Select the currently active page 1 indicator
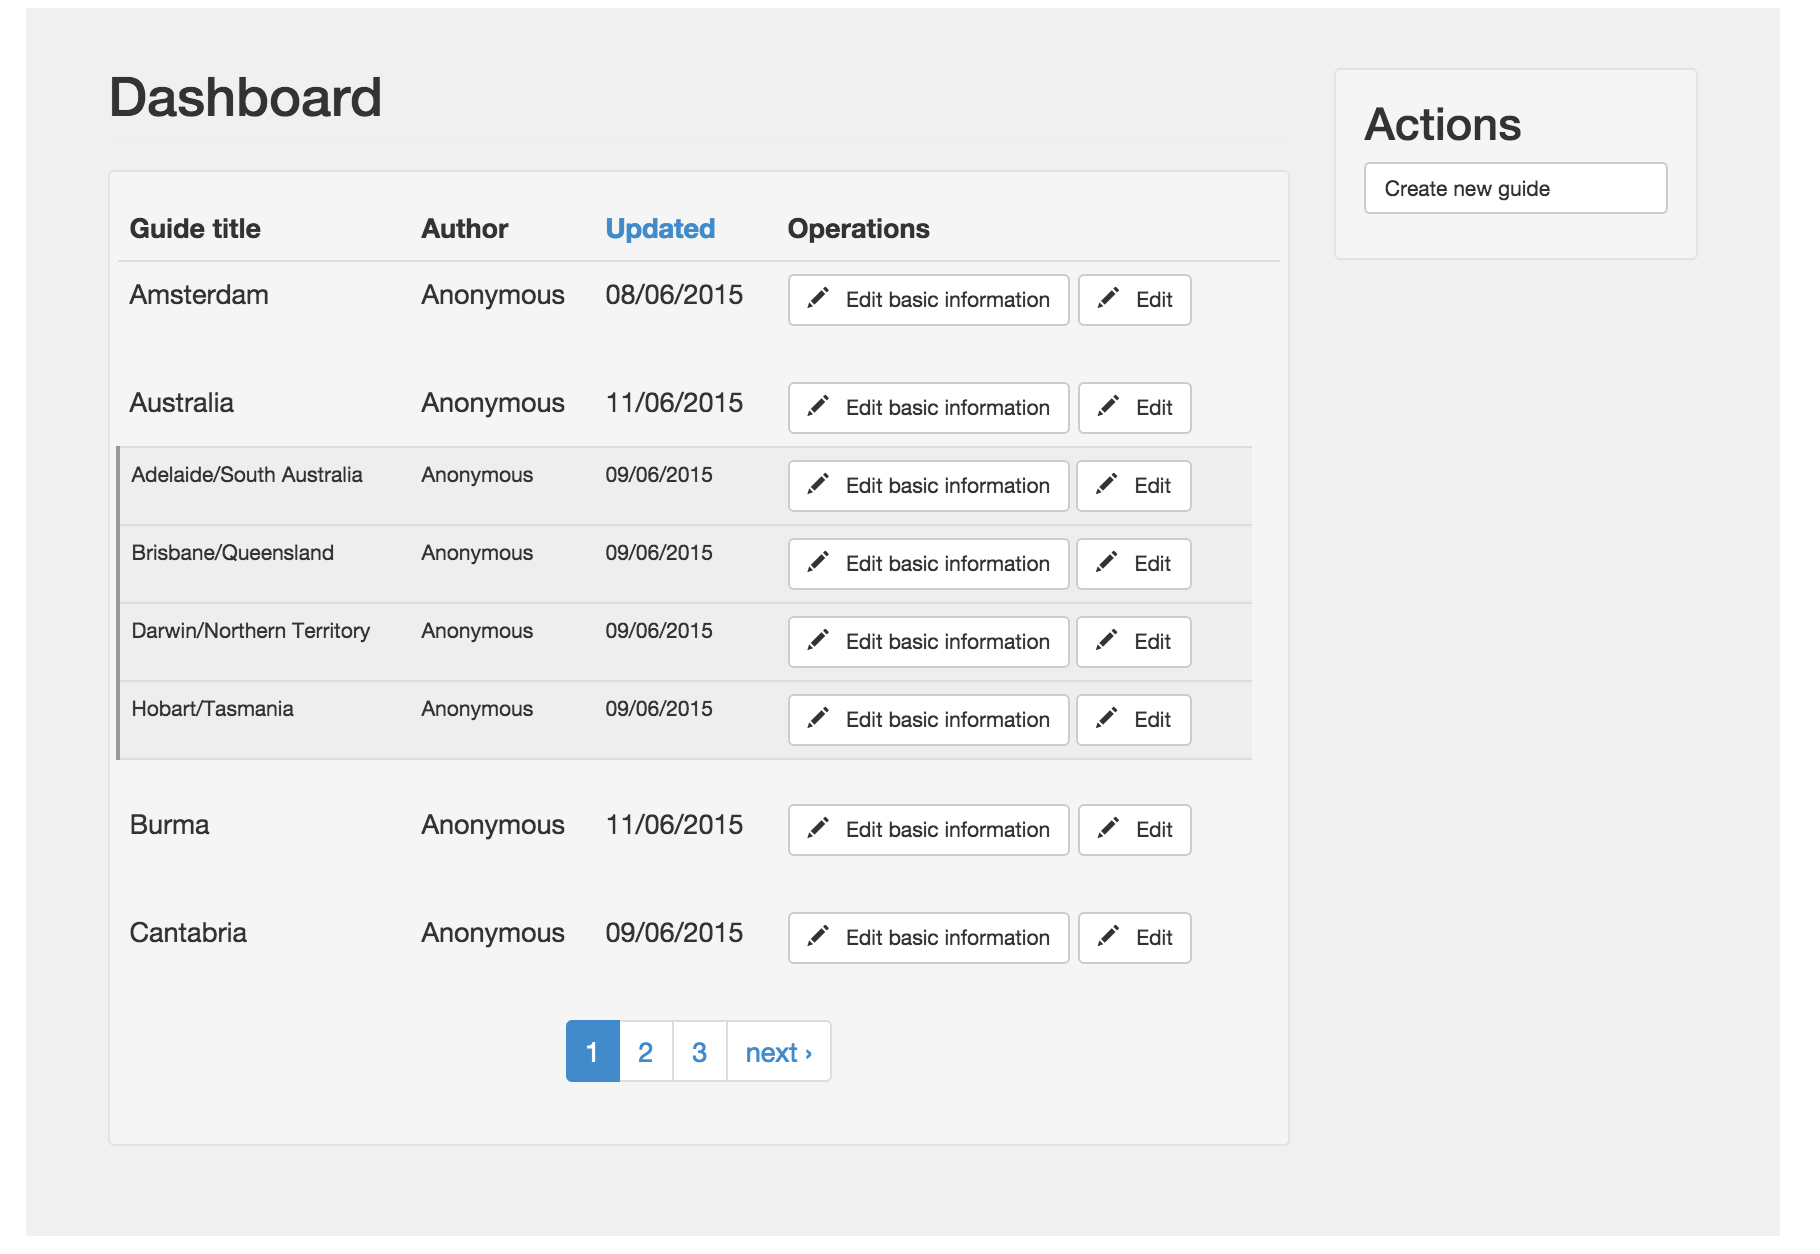The height and width of the screenshot is (1254, 1820). pos(593,1051)
